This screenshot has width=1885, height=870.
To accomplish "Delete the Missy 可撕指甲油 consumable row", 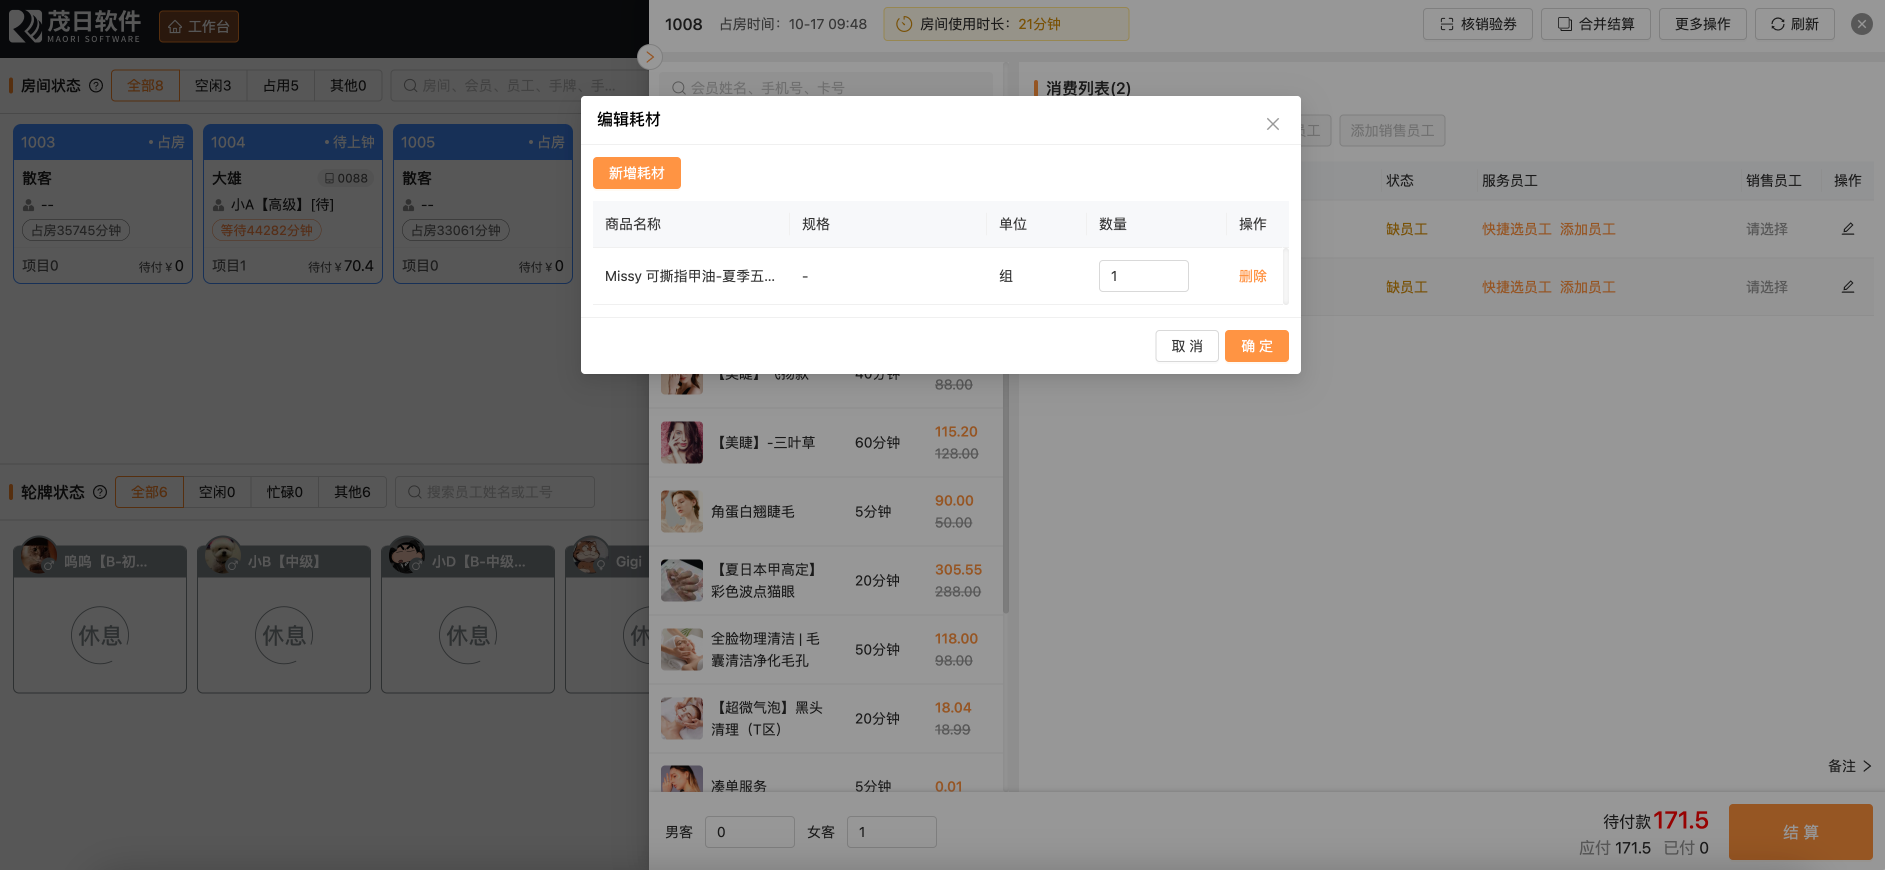I will coord(1252,276).
